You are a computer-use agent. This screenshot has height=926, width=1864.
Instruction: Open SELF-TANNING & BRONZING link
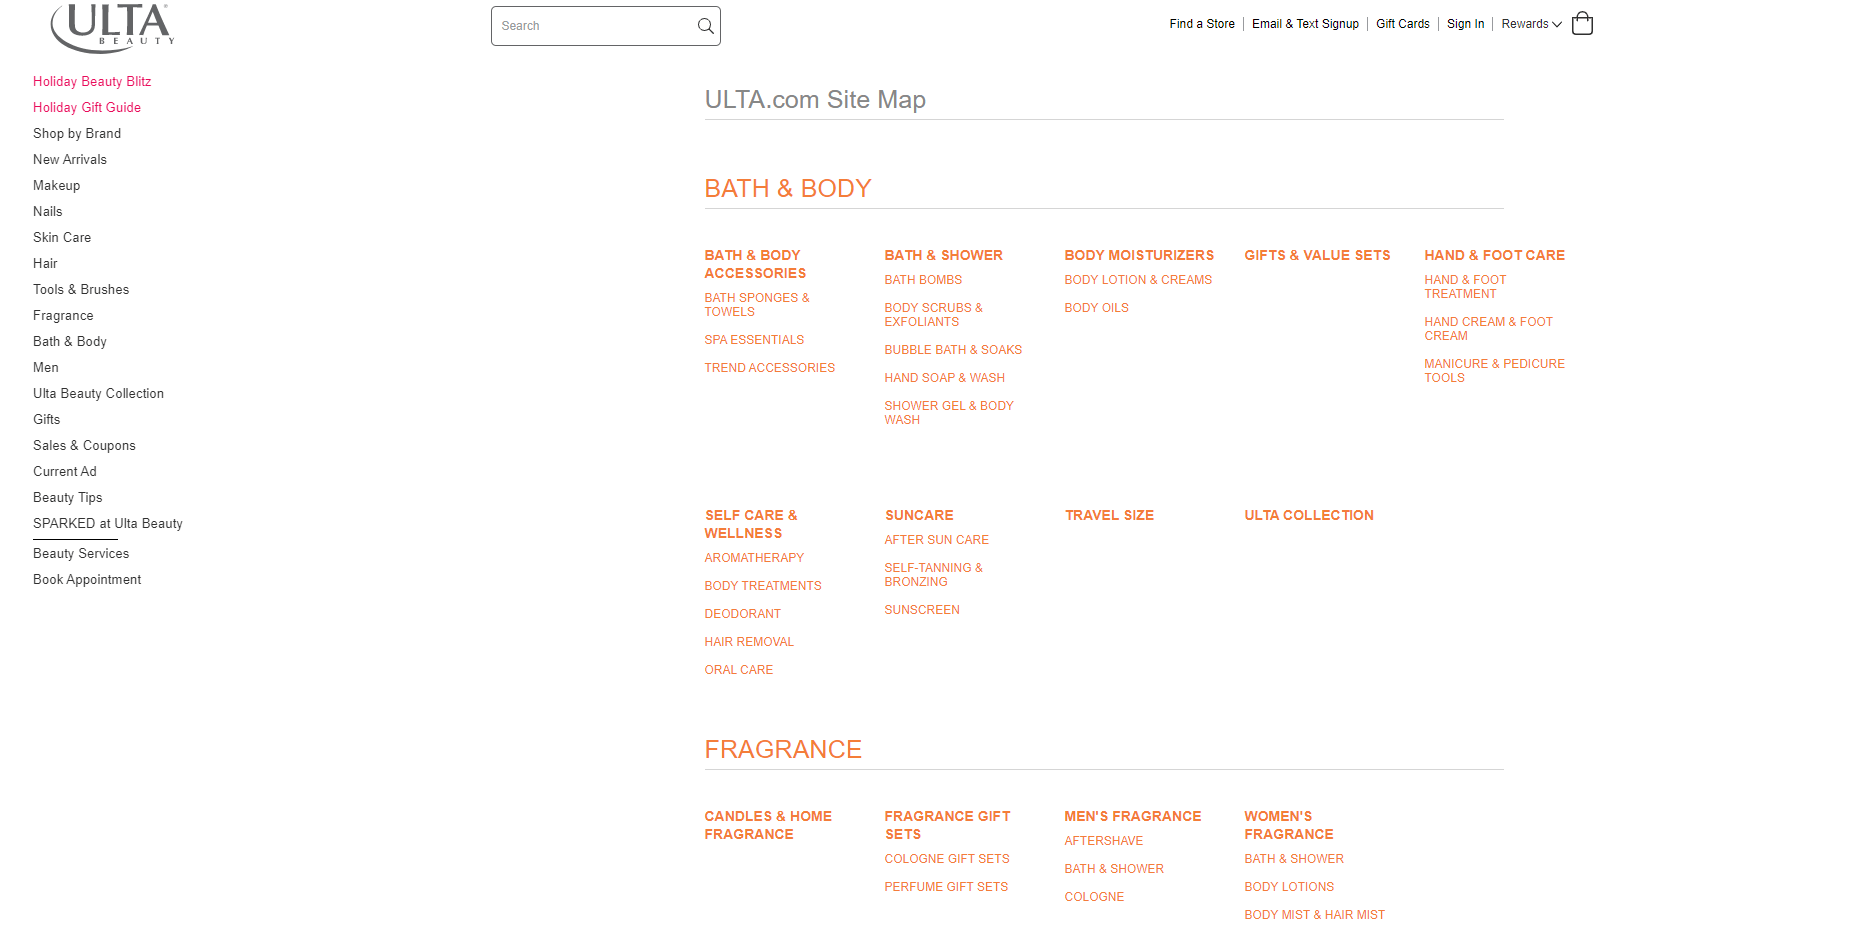tap(933, 575)
